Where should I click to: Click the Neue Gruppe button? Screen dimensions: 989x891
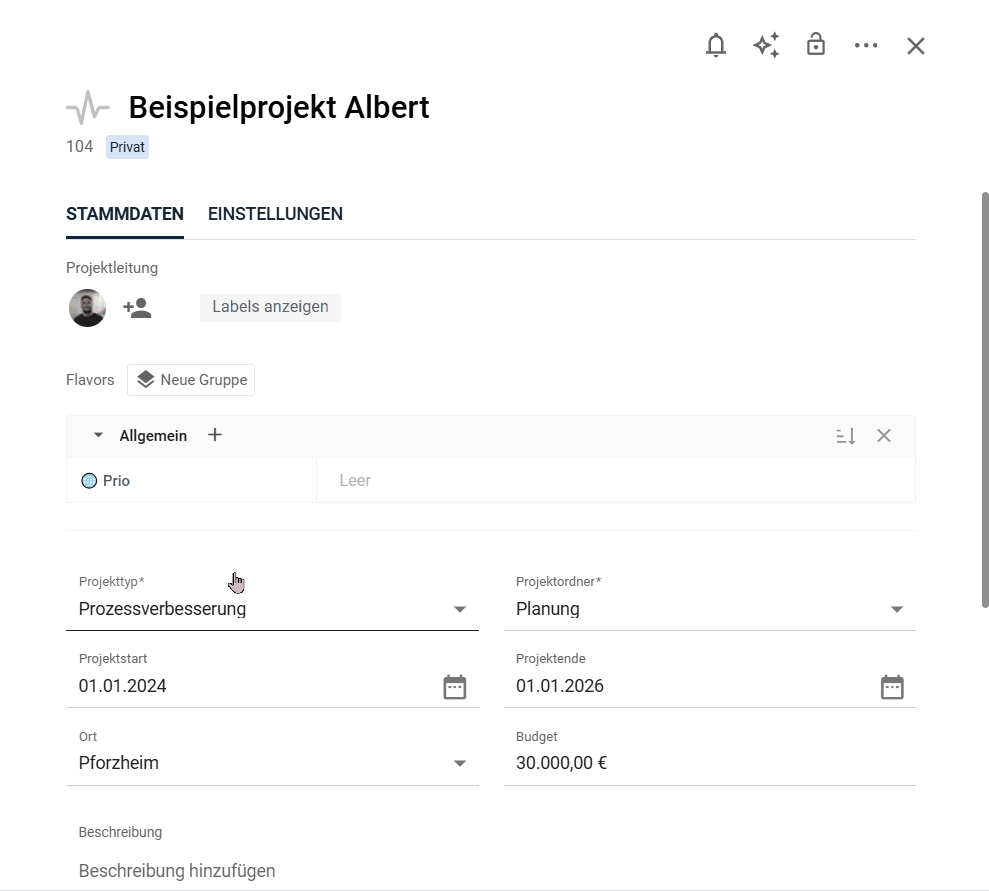tap(191, 380)
